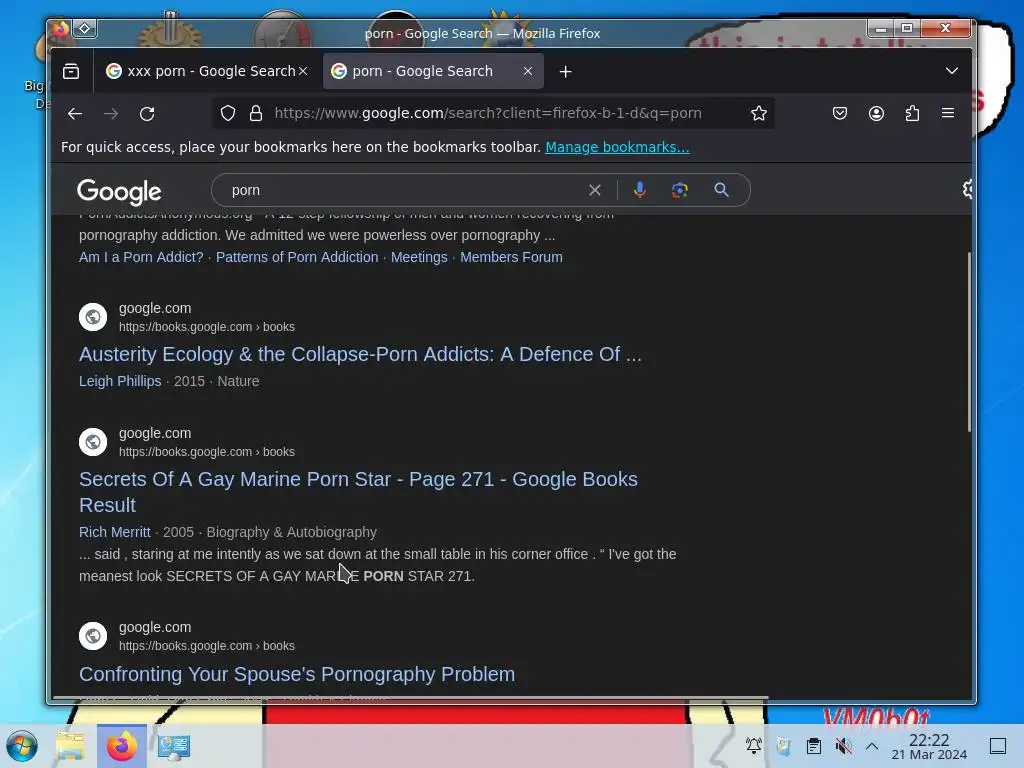Go to Google home via logo
Screen dimensions: 1024x768
[119, 192]
